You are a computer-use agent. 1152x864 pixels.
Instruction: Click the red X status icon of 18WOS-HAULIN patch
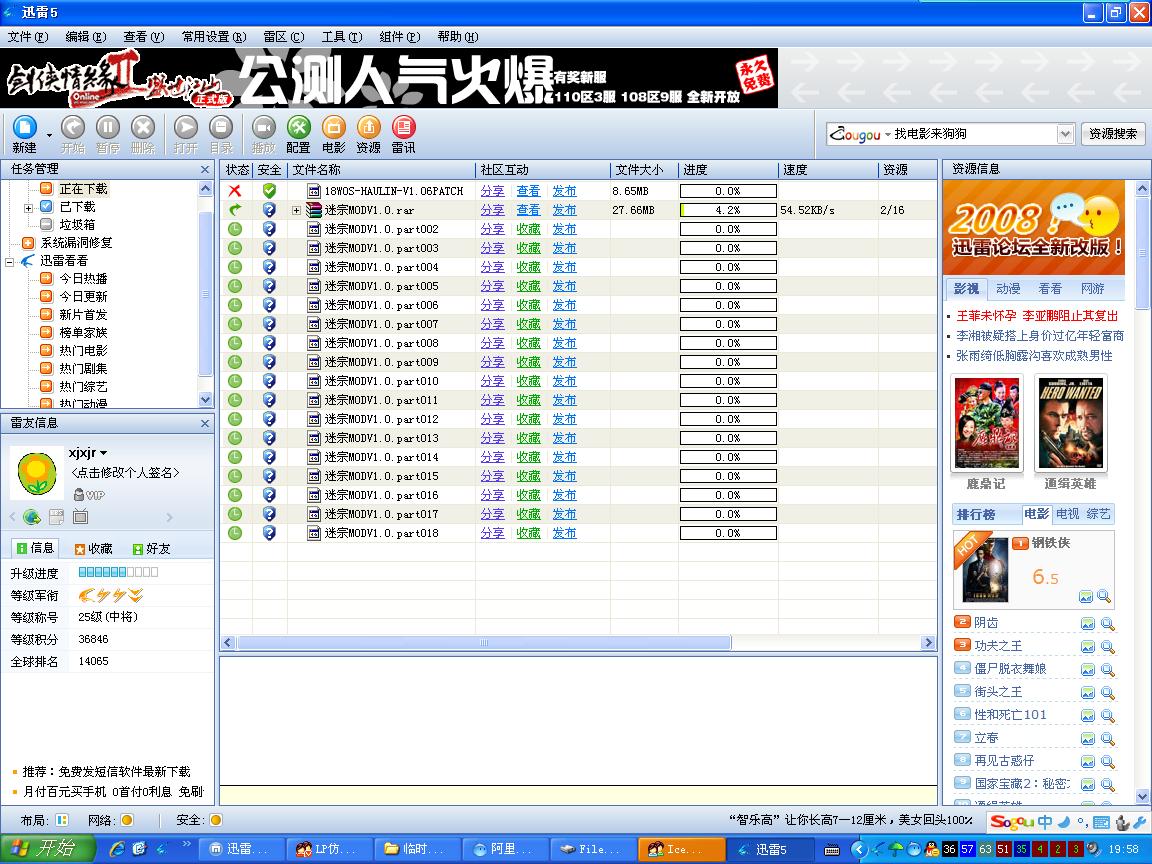pos(235,191)
